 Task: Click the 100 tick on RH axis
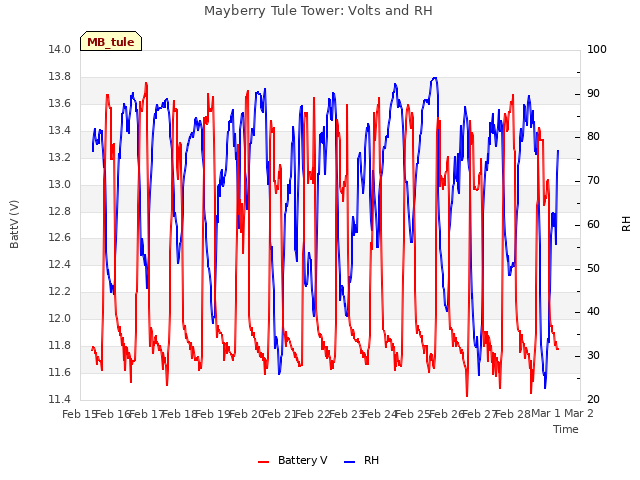coord(597,49)
